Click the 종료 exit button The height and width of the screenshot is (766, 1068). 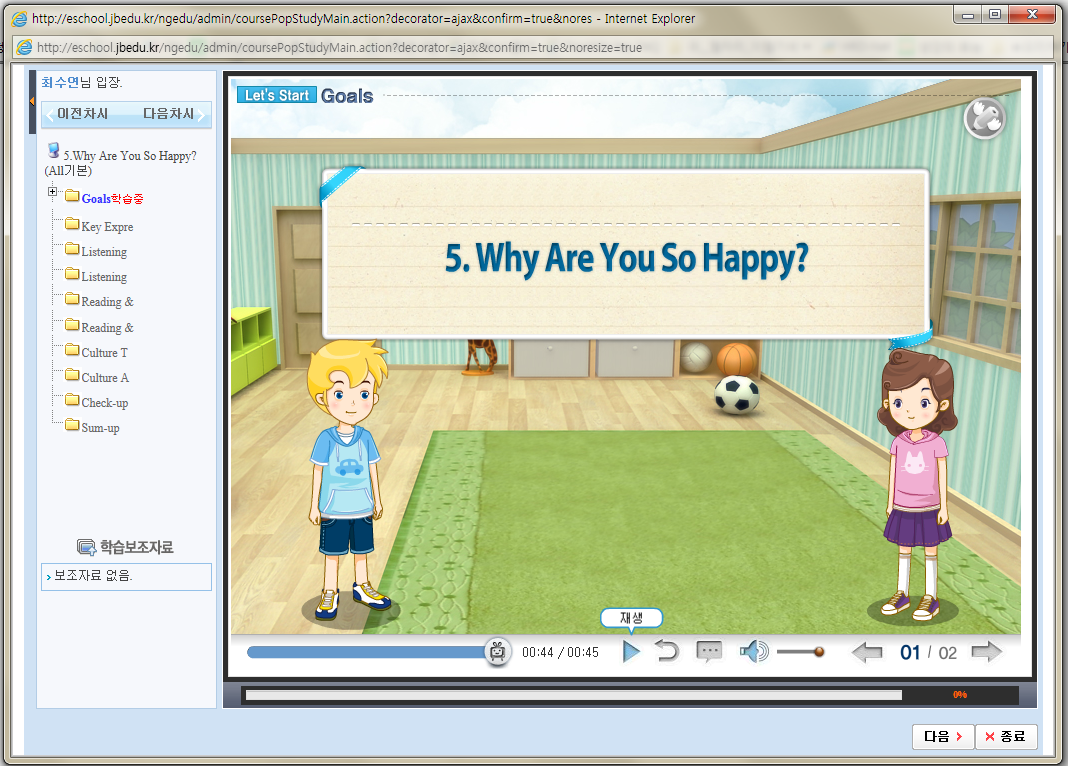(1006, 737)
